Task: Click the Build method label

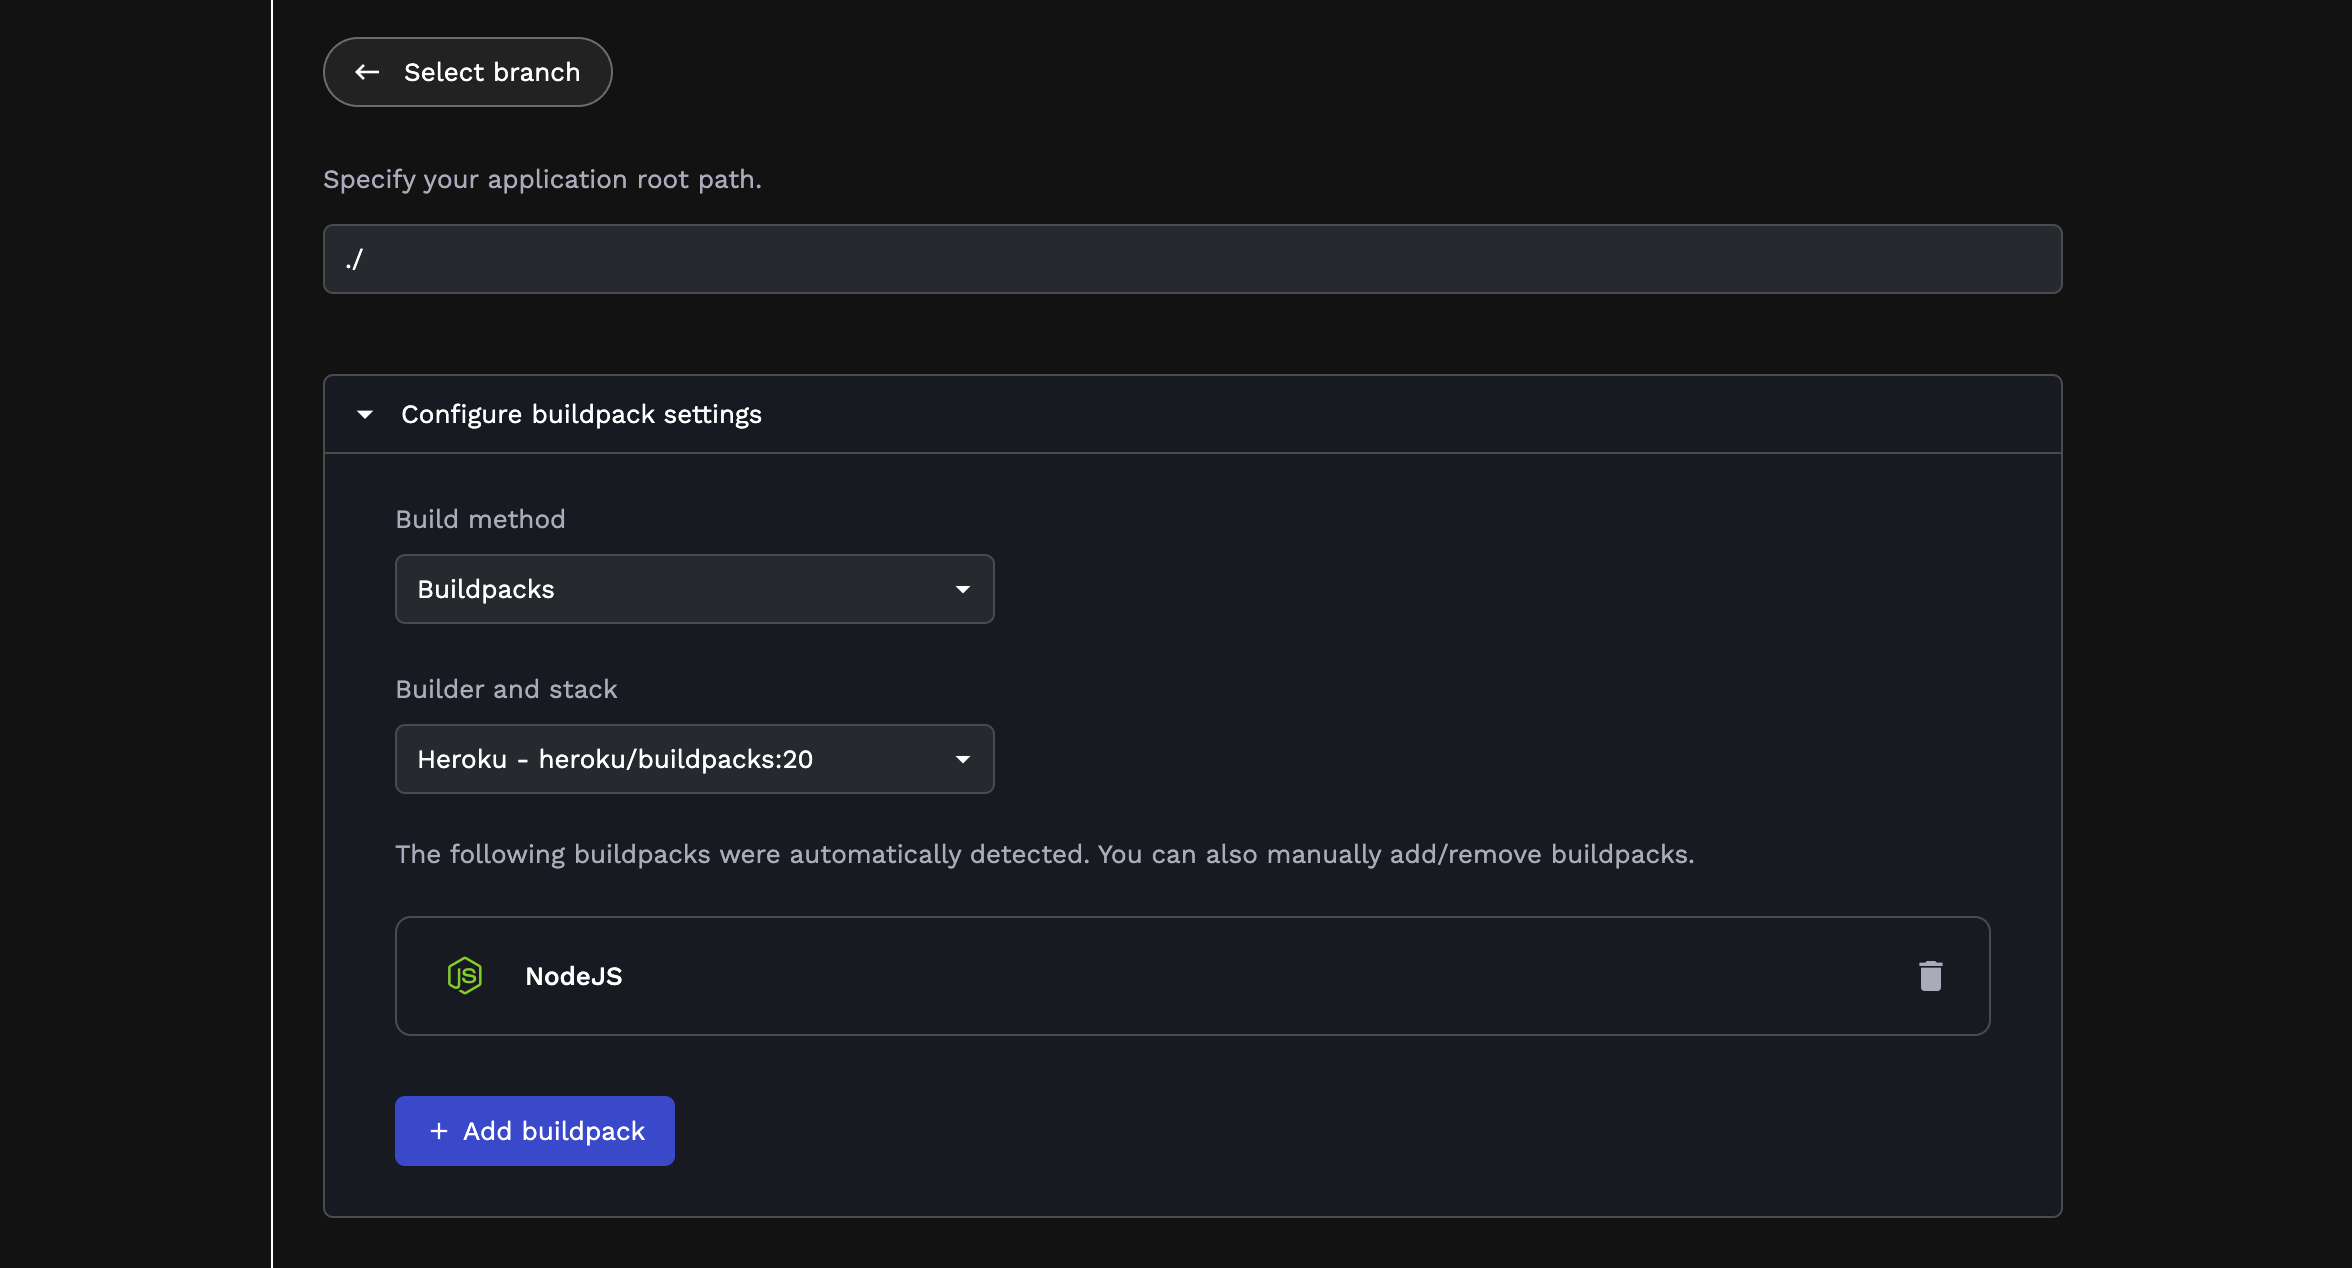Action: point(480,519)
